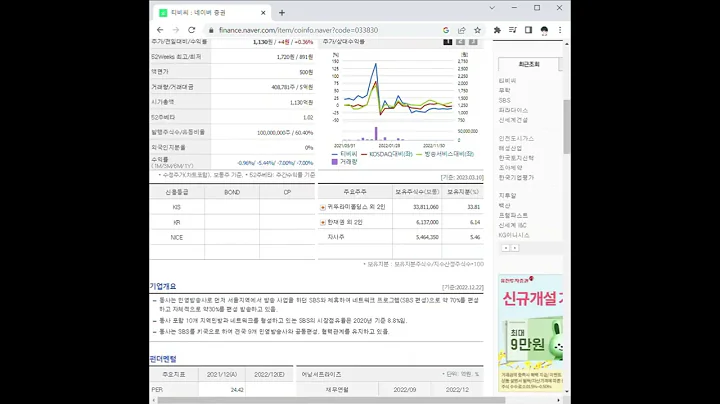
Task: Click the page vertical scrollbar thumb
Action: click(x=567, y=126)
